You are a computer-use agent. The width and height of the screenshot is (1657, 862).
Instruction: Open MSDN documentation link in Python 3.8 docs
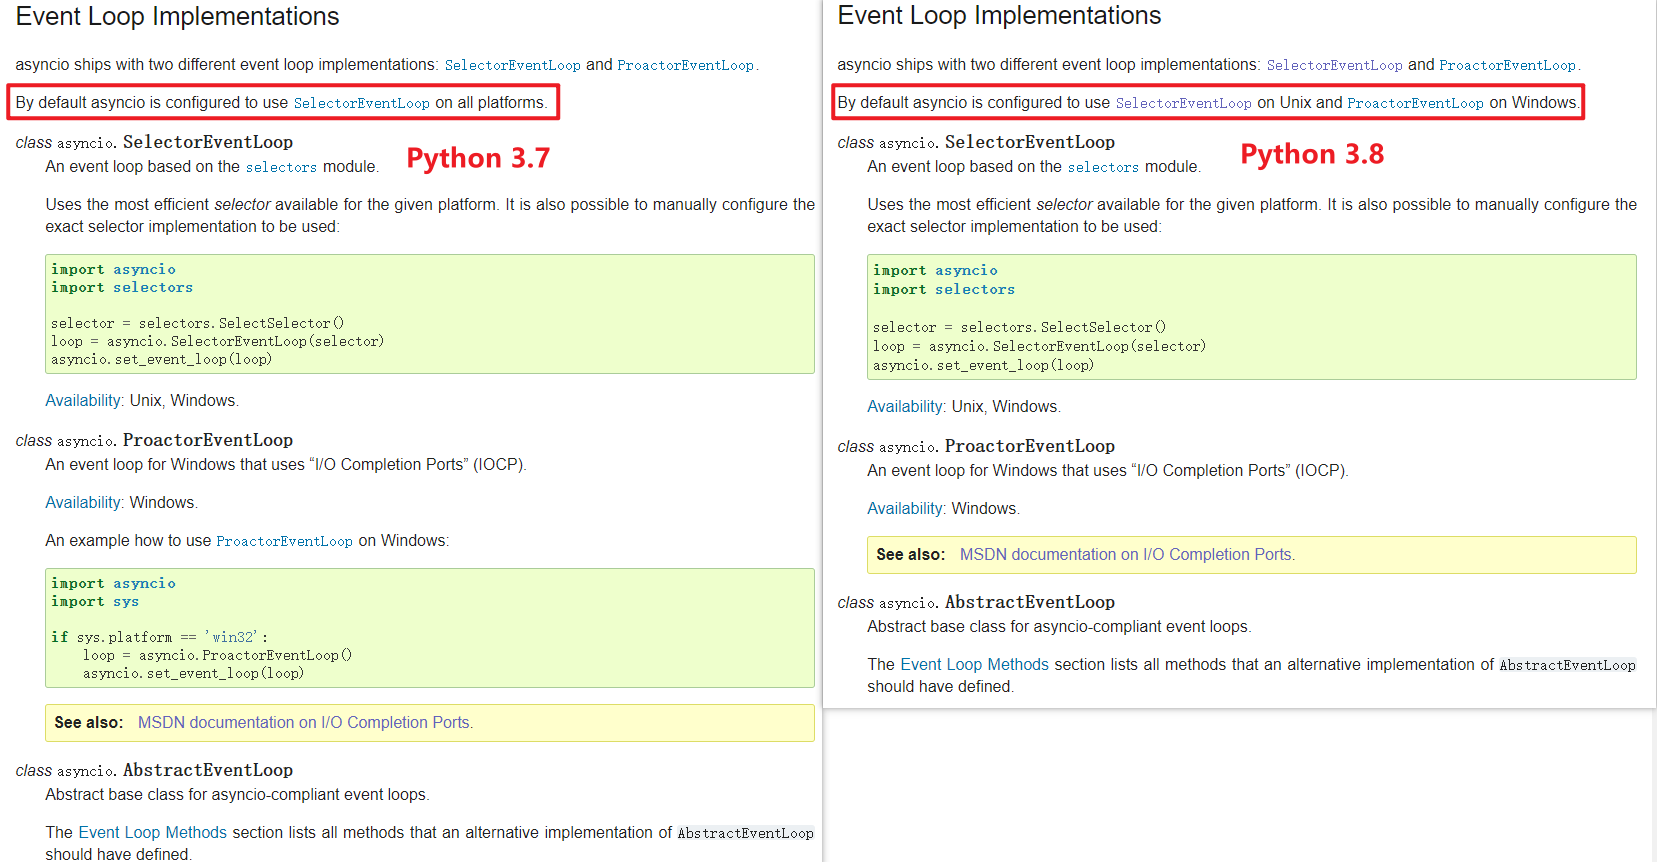click(x=1127, y=554)
